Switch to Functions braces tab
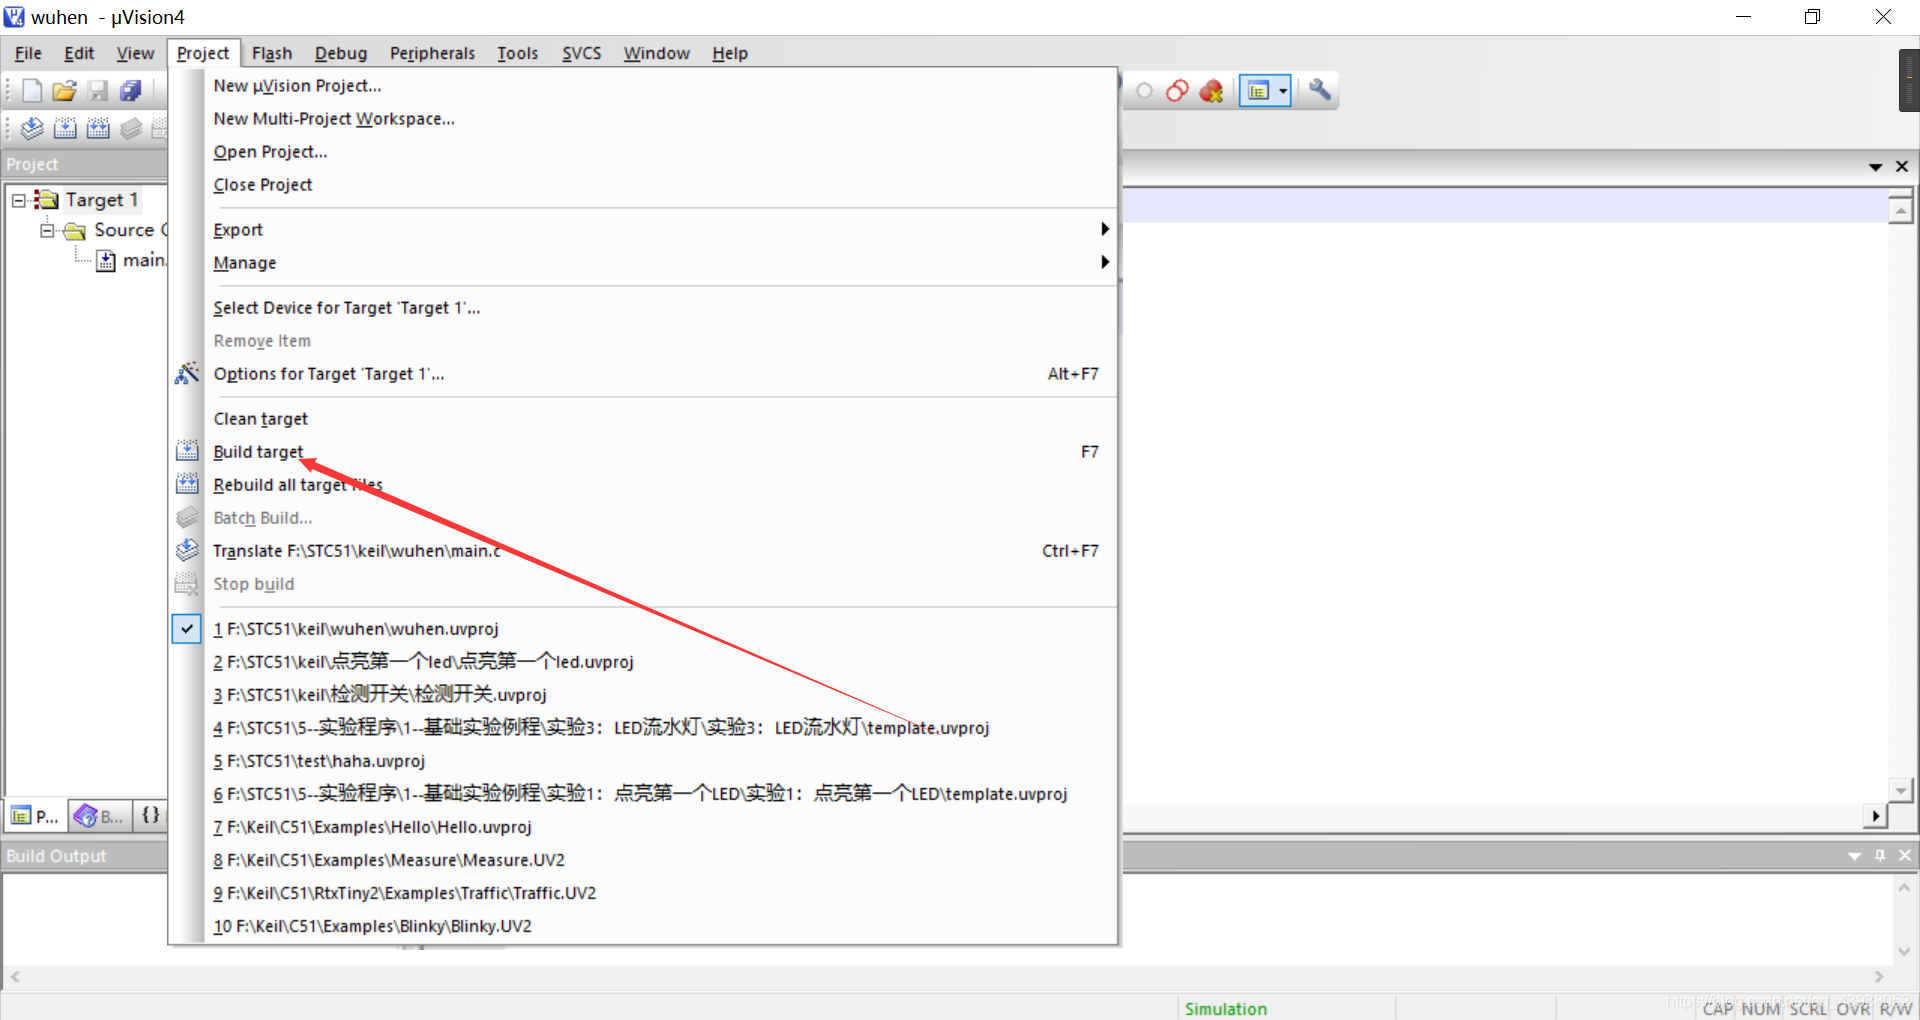This screenshot has height=1020, width=1920. pyautogui.click(x=150, y=815)
